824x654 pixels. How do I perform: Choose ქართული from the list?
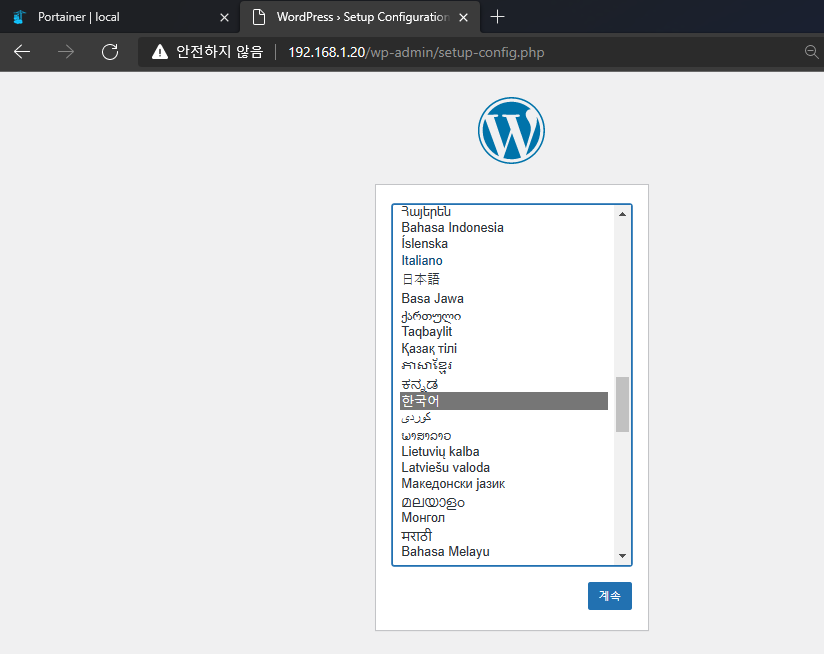point(504,316)
